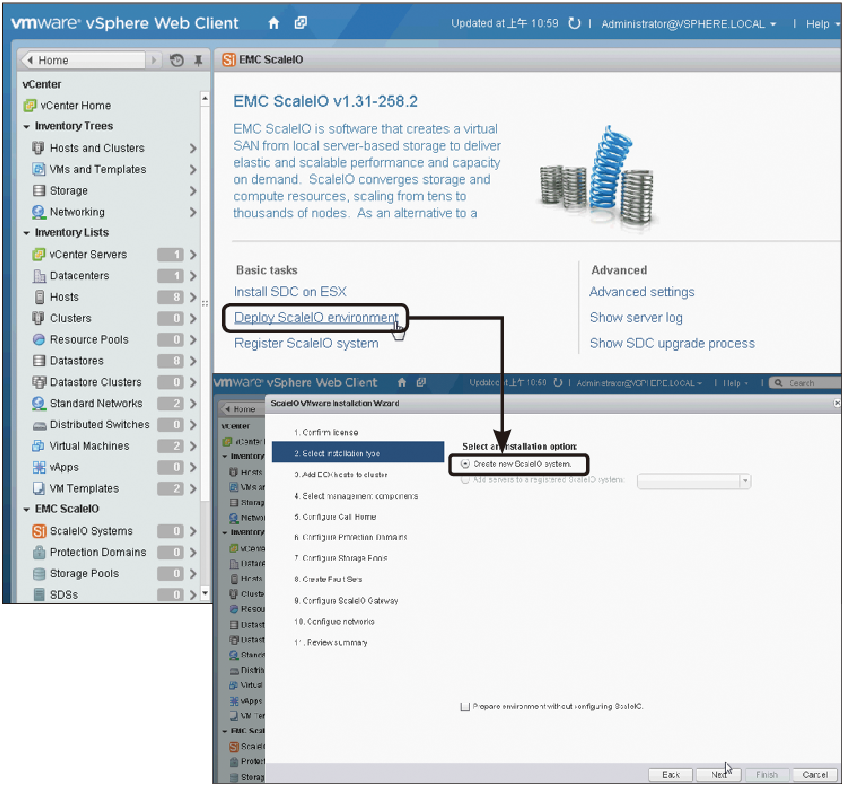845x787 pixels.
Task: Expand the Storage row chevron
Action: tap(193, 191)
